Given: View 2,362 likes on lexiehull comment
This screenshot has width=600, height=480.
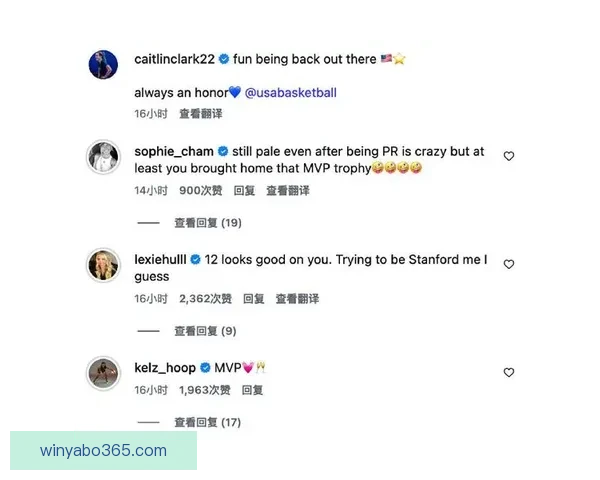Looking at the screenshot, I should [205, 299].
